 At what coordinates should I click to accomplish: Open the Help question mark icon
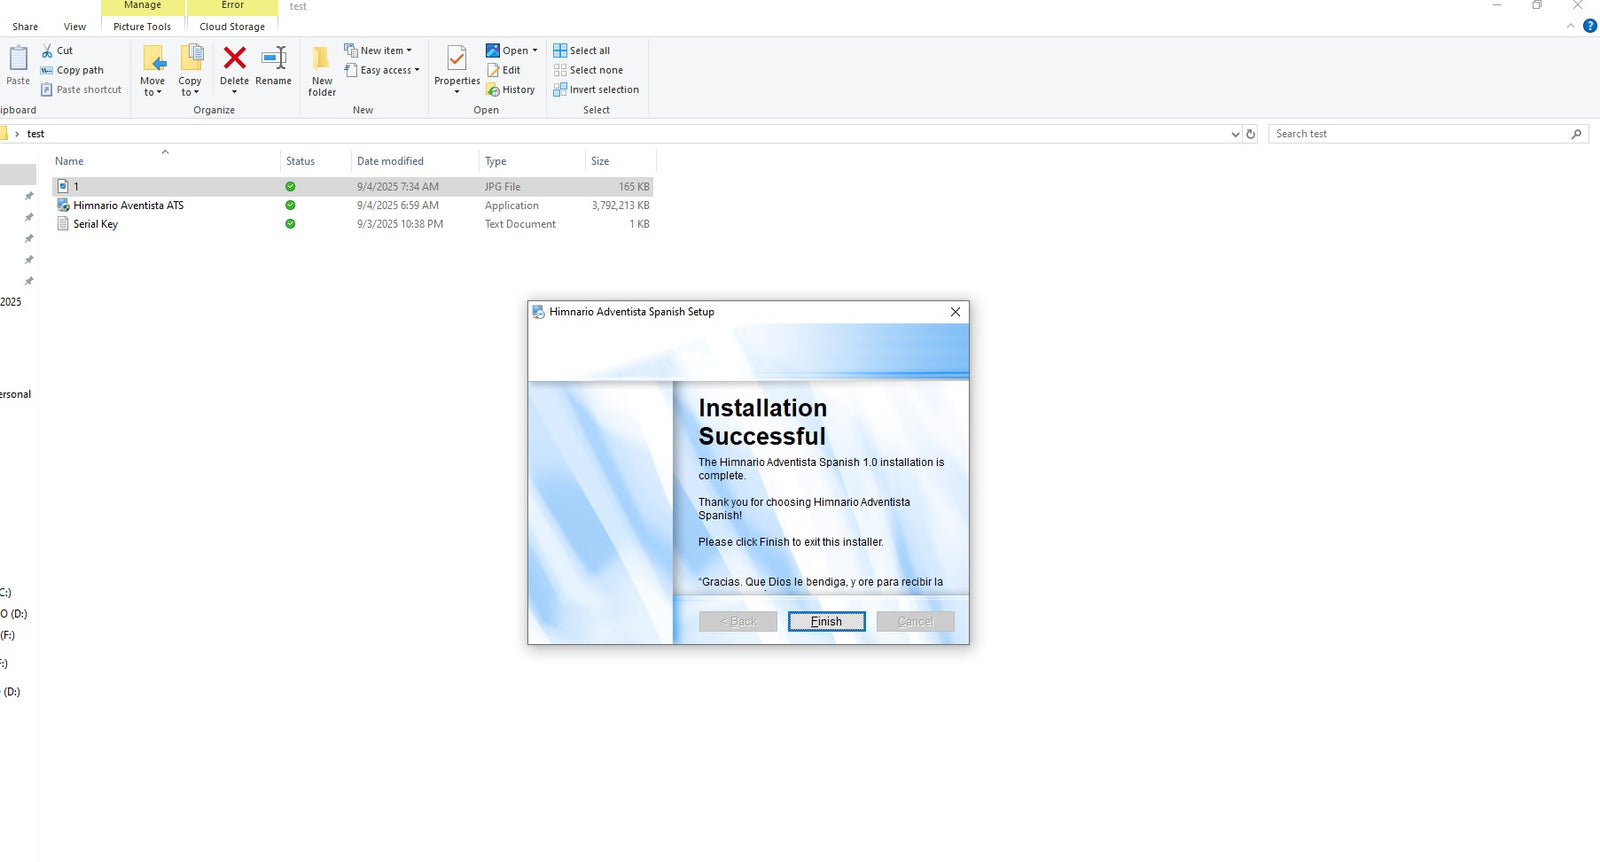1589,26
